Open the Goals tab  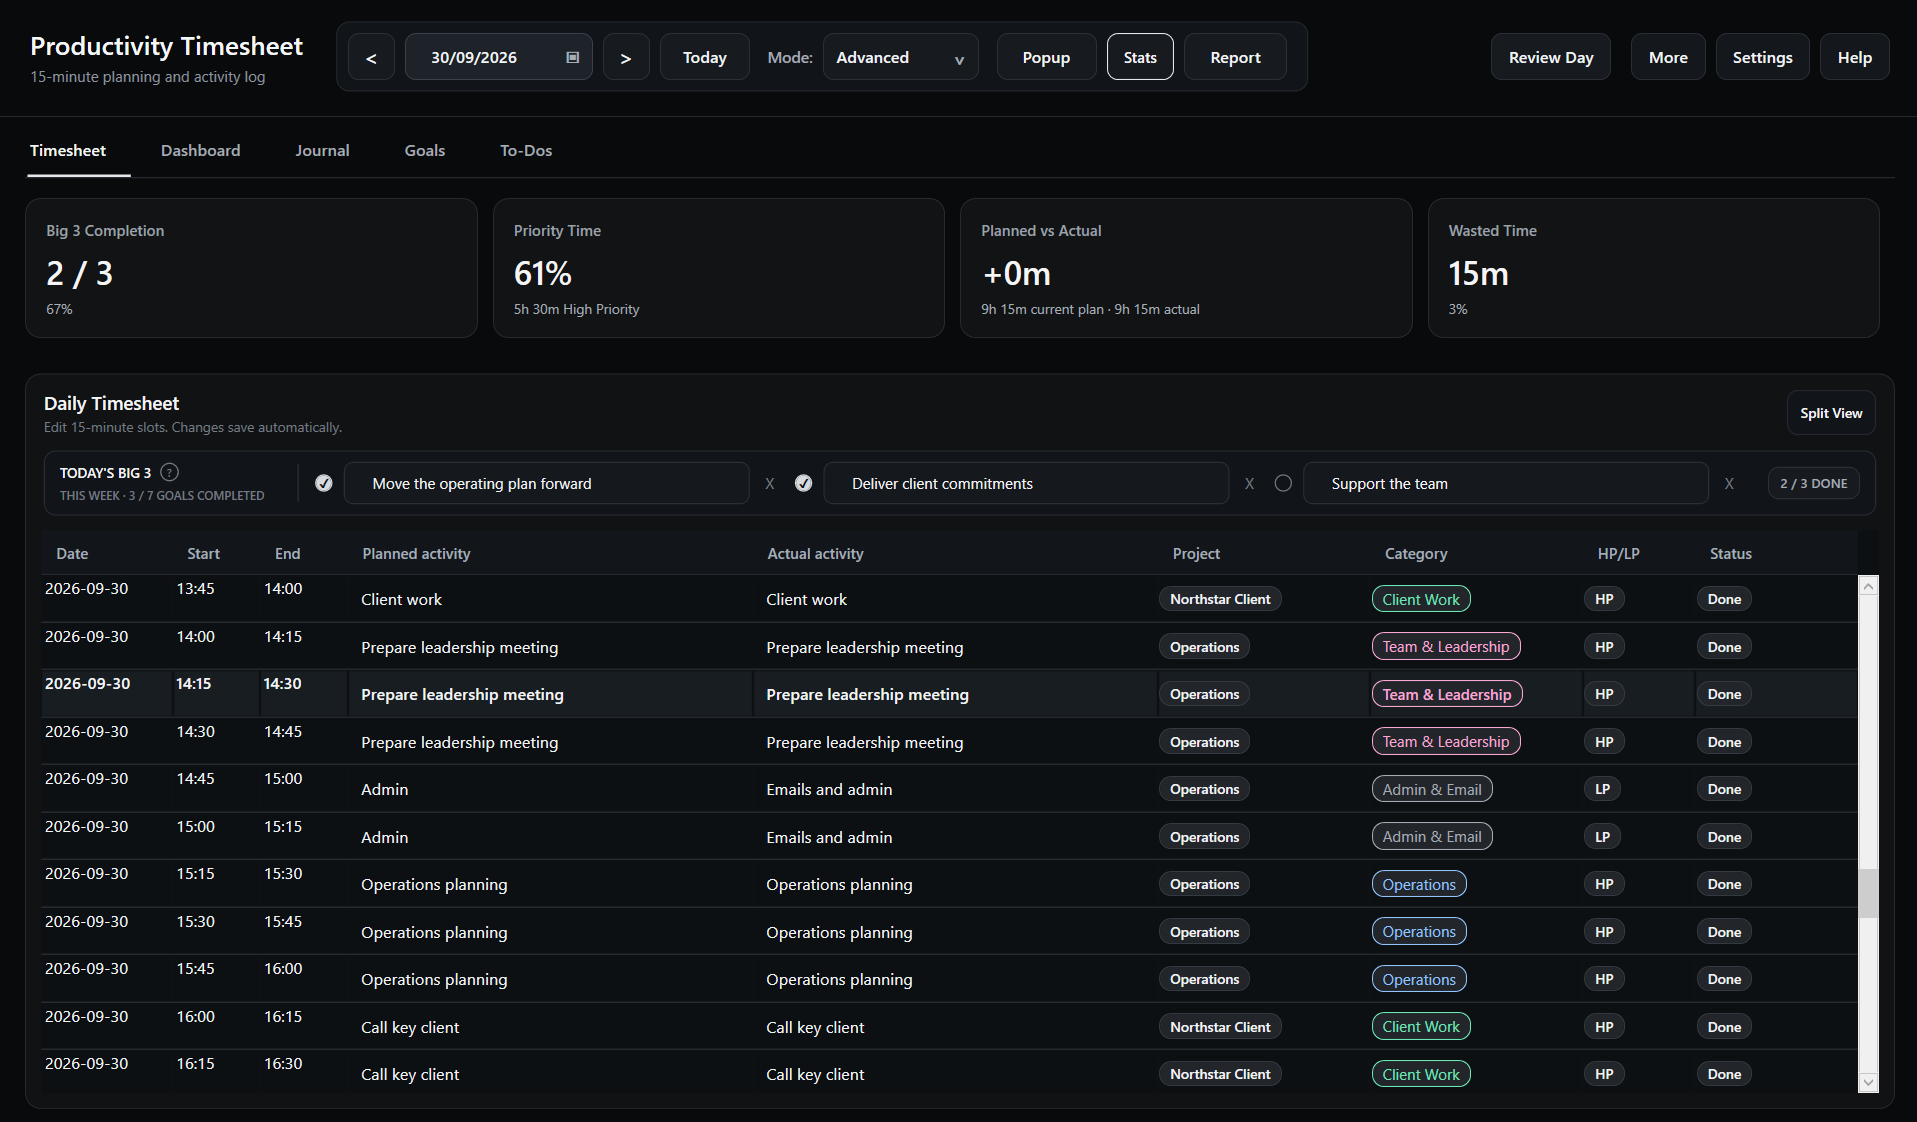(425, 150)
